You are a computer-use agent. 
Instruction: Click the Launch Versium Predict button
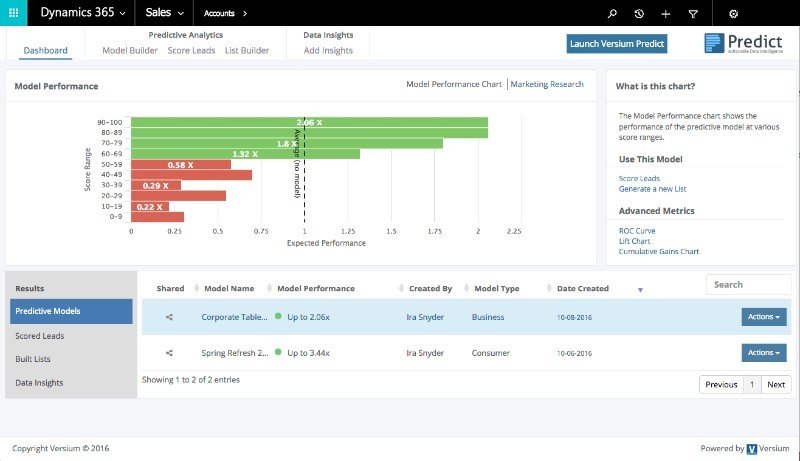coord(617,44)
